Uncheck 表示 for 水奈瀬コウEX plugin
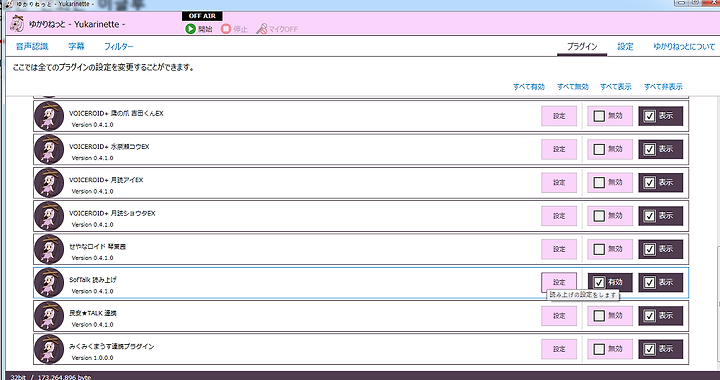 point(649,149)
